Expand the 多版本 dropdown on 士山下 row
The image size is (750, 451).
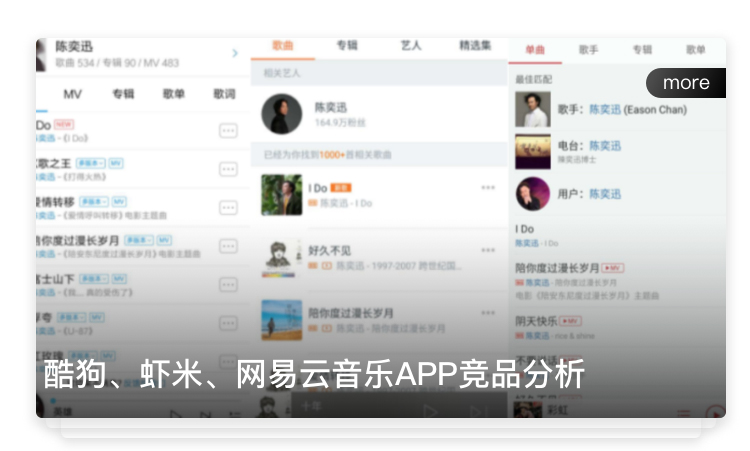[94, 278]
